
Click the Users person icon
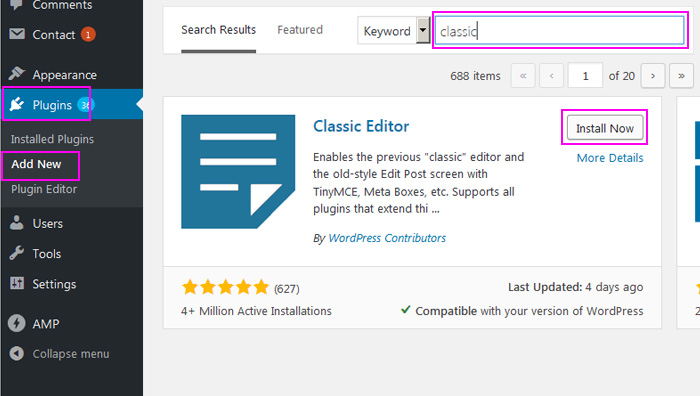click(x=17, y=222)
